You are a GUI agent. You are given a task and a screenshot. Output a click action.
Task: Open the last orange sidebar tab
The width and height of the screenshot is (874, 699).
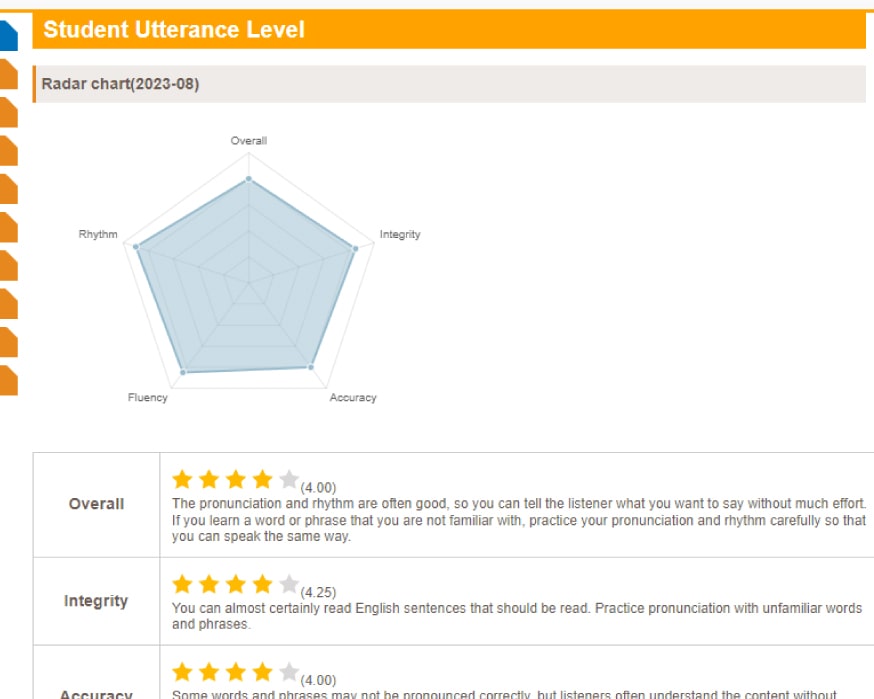click(x=8, y=381)
